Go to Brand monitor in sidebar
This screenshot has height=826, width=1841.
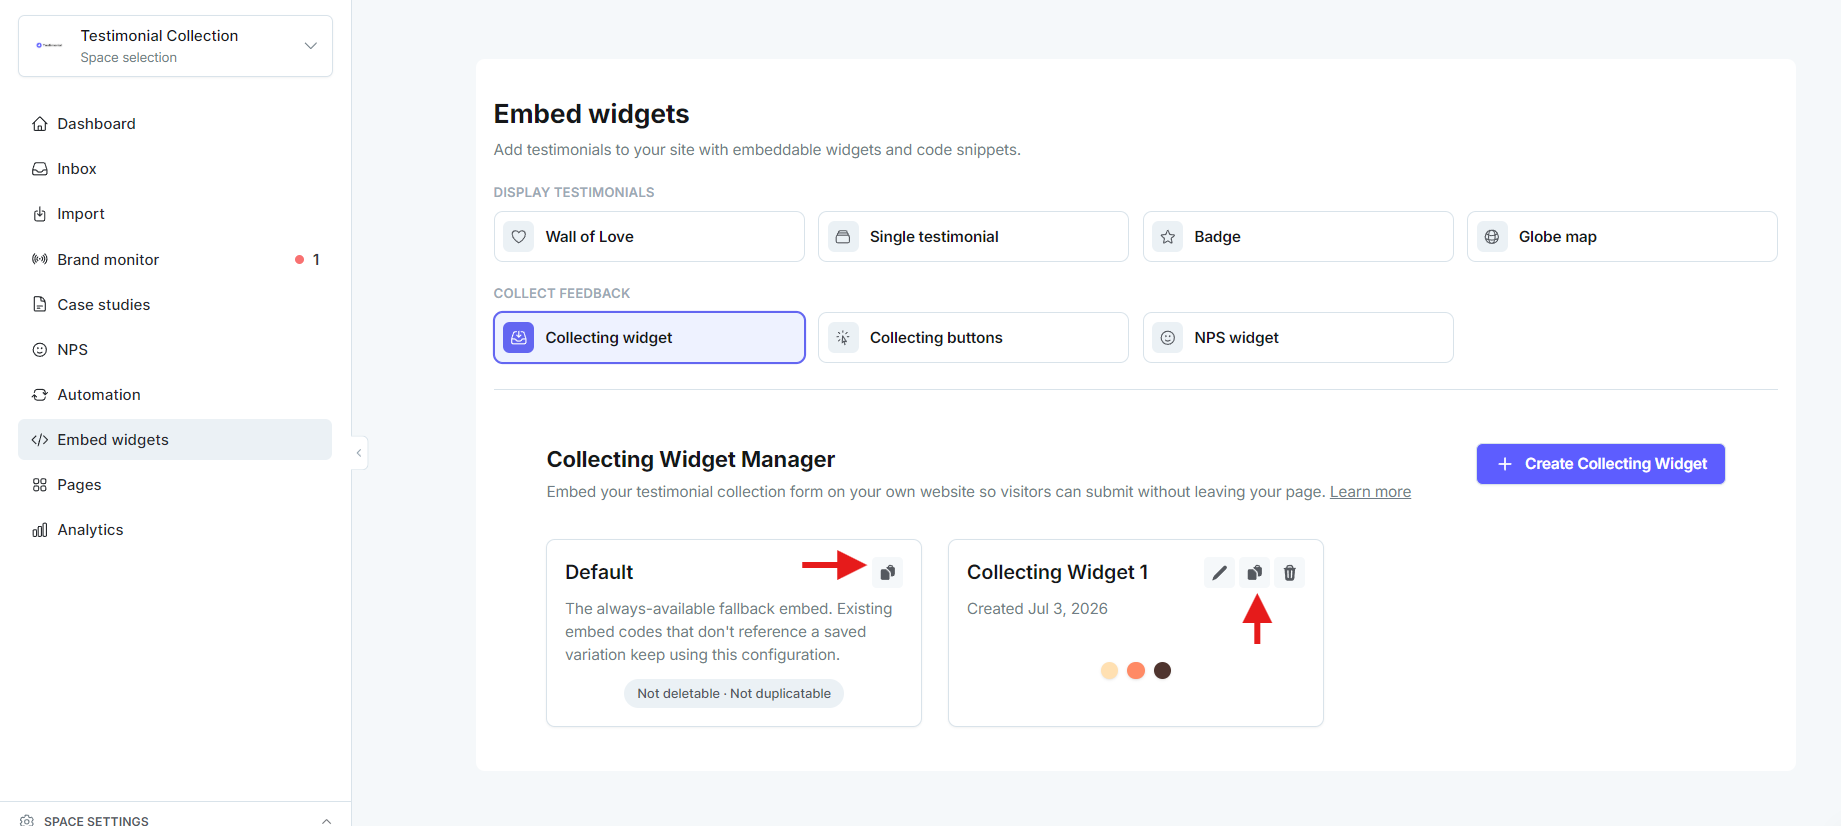[x=175, y=260]
